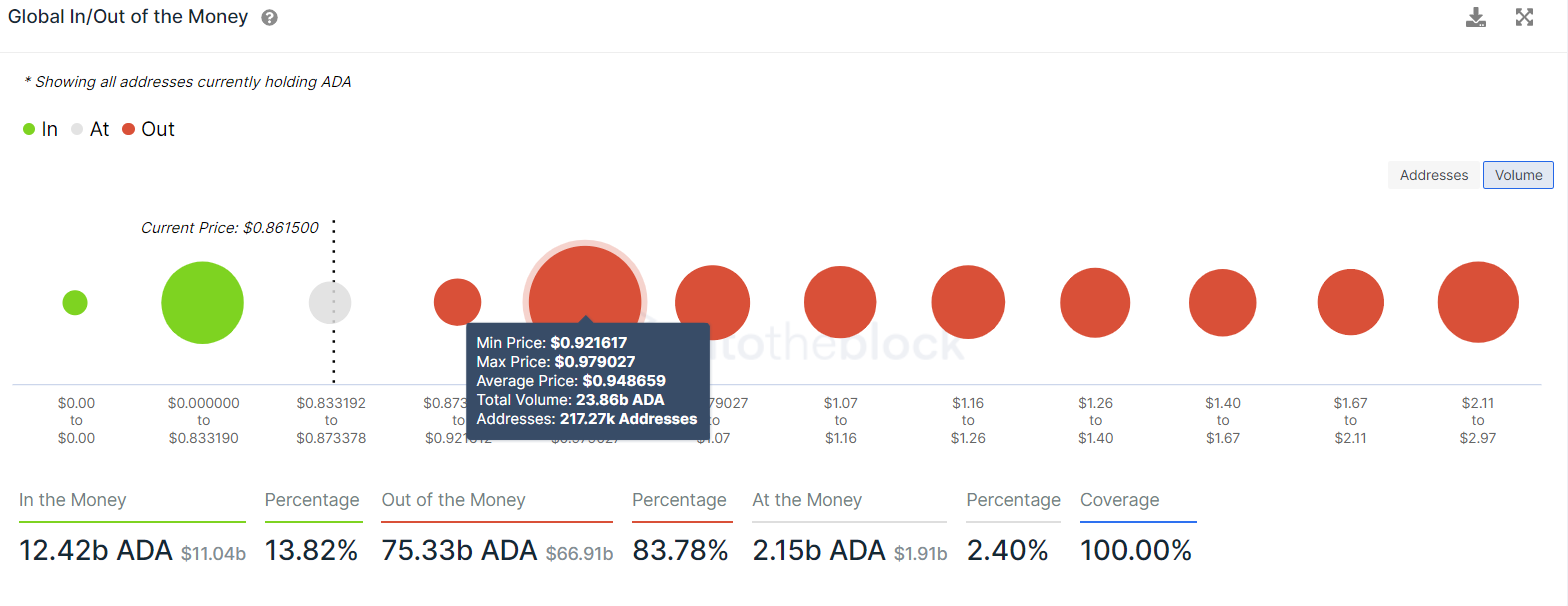Click the highlighted red bubble above the tooltip
Viewport: 1568px width, 606px height.
pyautogui.click(x=585, y=297)
